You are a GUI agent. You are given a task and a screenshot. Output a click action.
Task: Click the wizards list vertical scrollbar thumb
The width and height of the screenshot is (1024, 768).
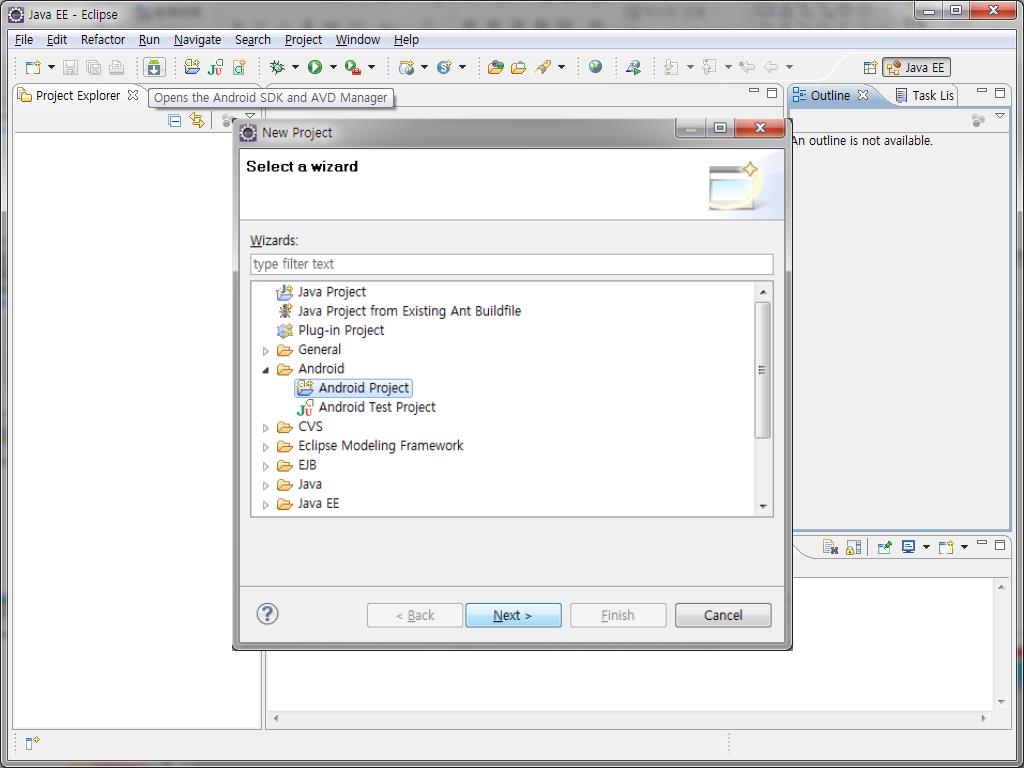[762, 370]
